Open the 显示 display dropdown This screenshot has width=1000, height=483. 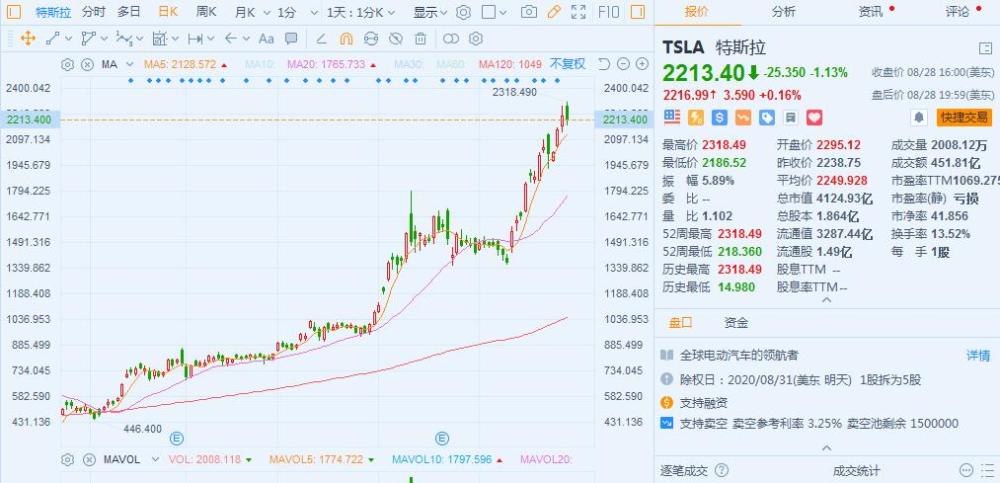(x=443, y=12)
